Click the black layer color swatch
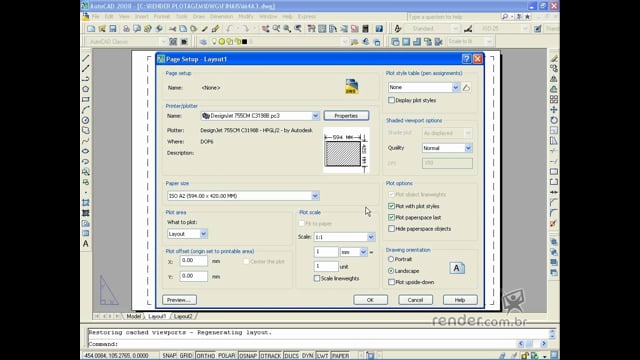 [244, 42]
